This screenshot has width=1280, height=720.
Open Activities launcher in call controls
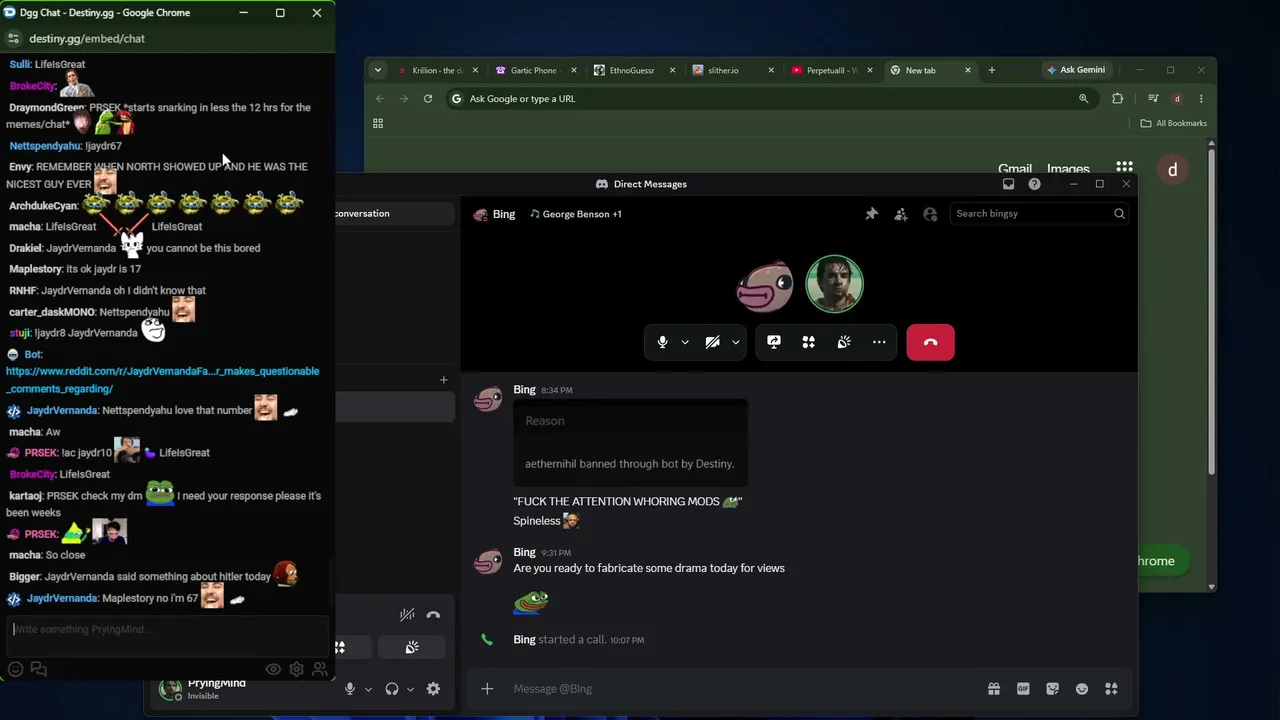pyautogui.click(x=809, y=342)
